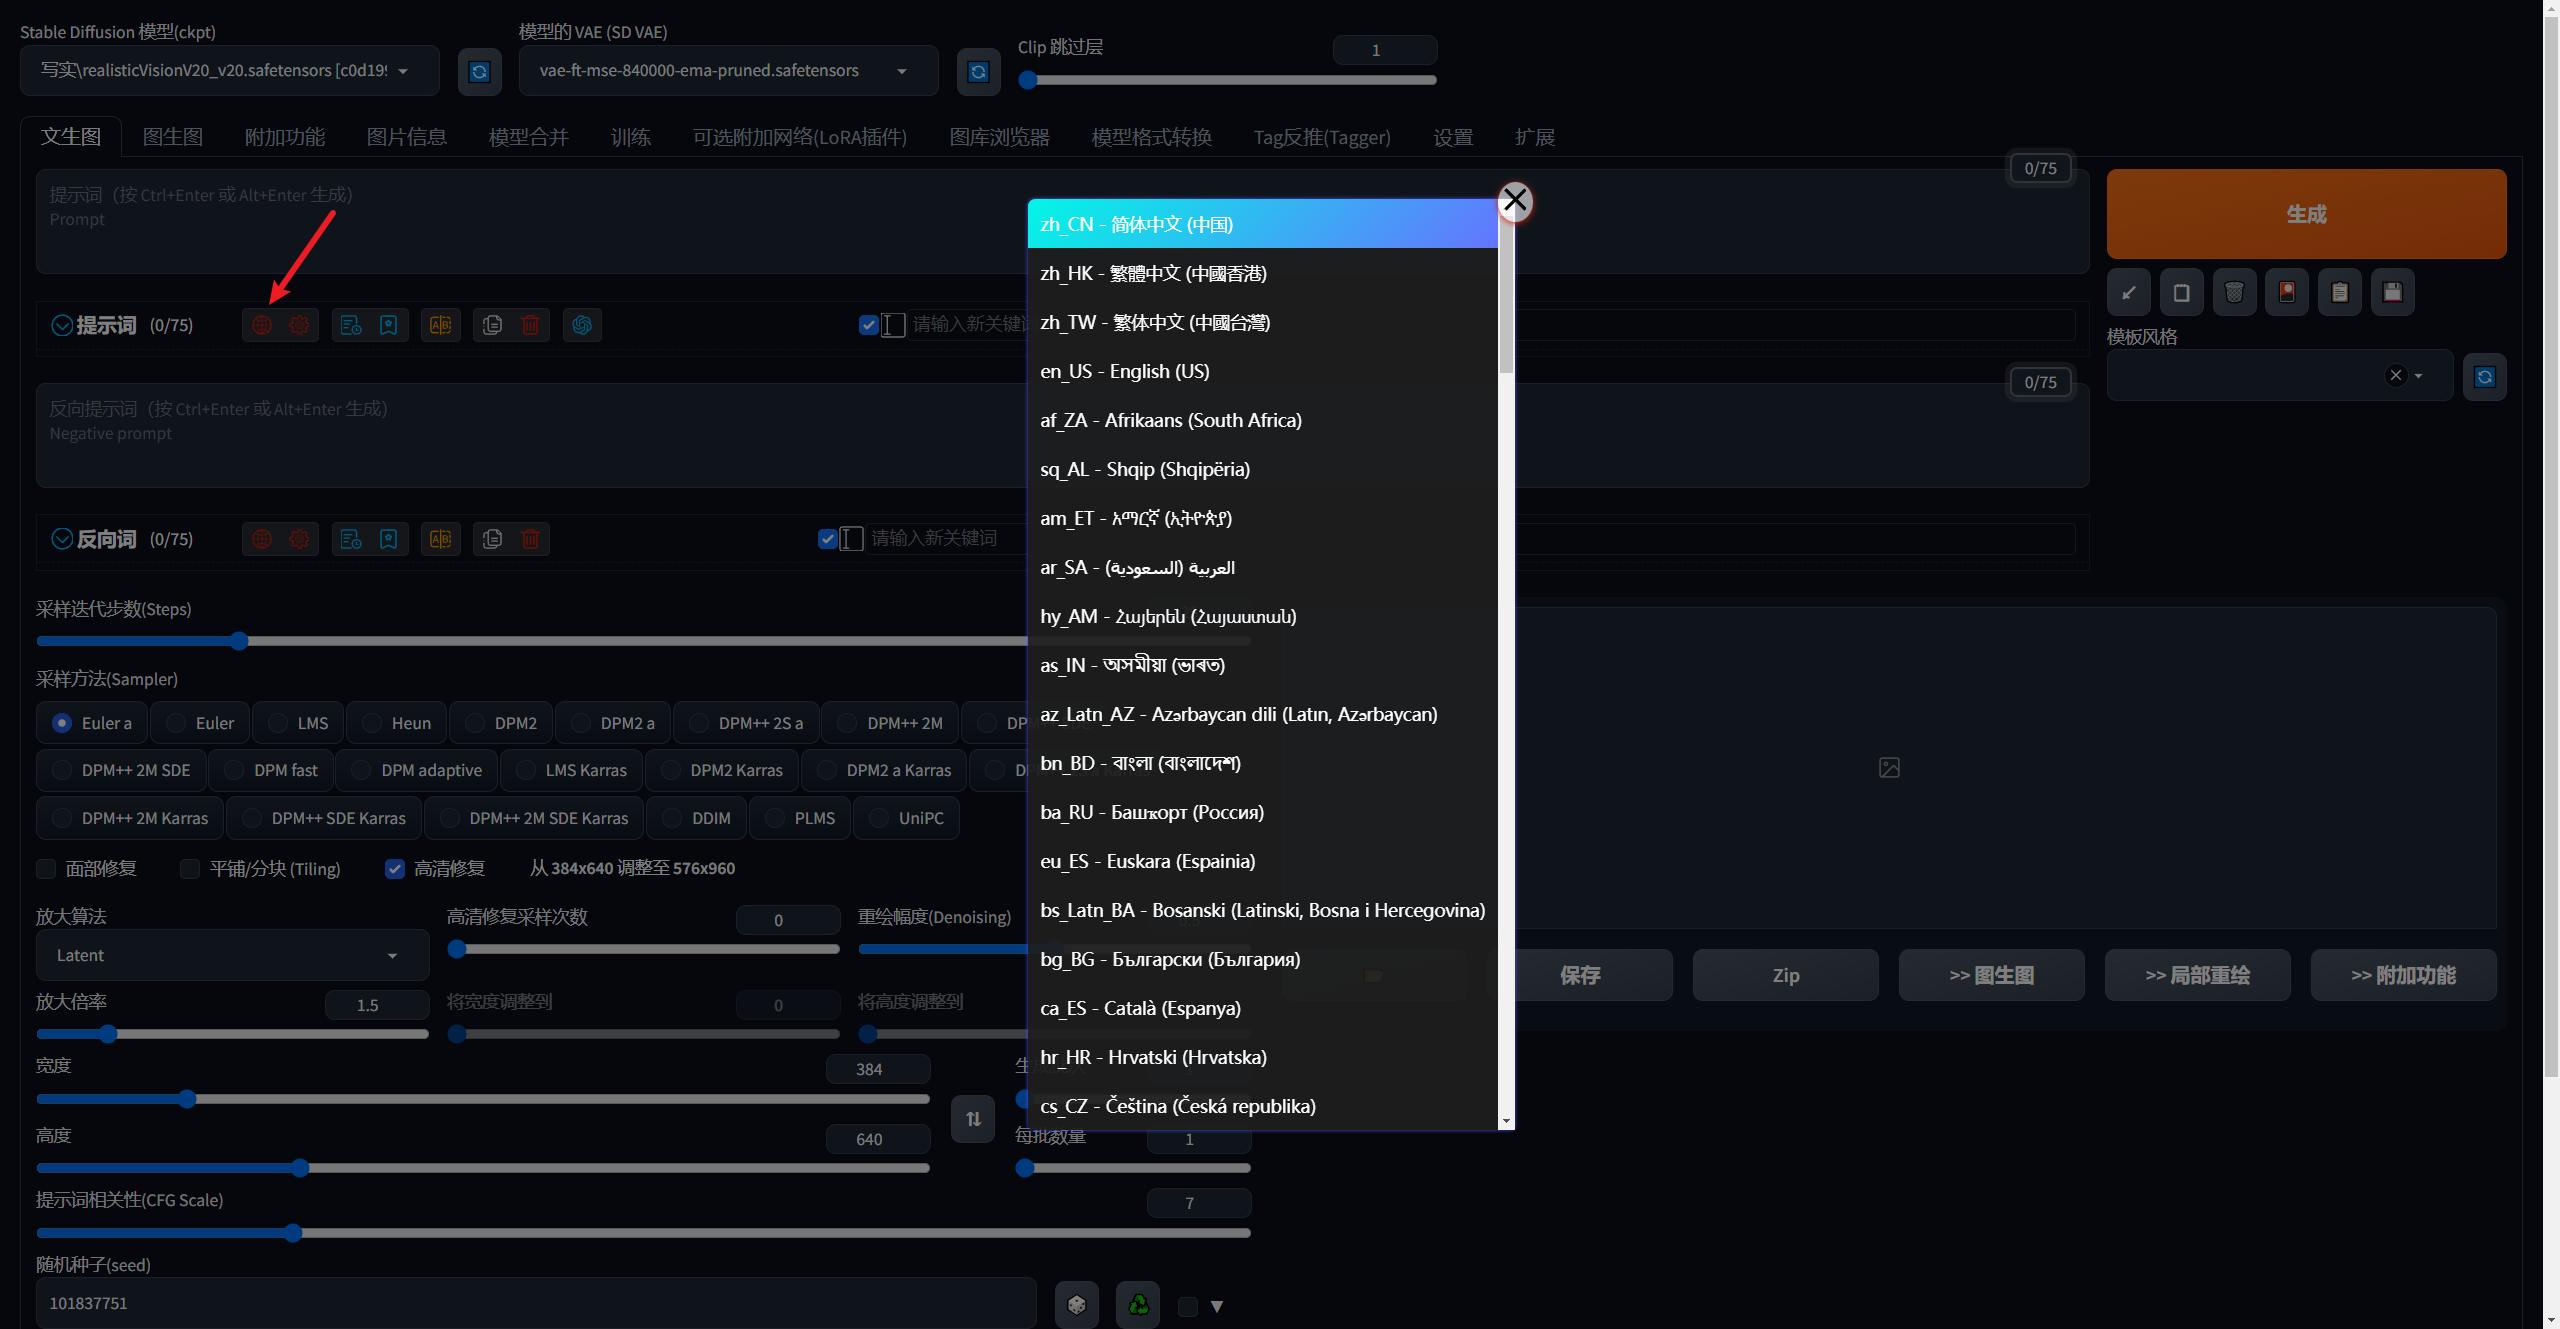Click the 采样迭代步数 Steps slider handle
2560x1329 pixels.
point(238,641)
